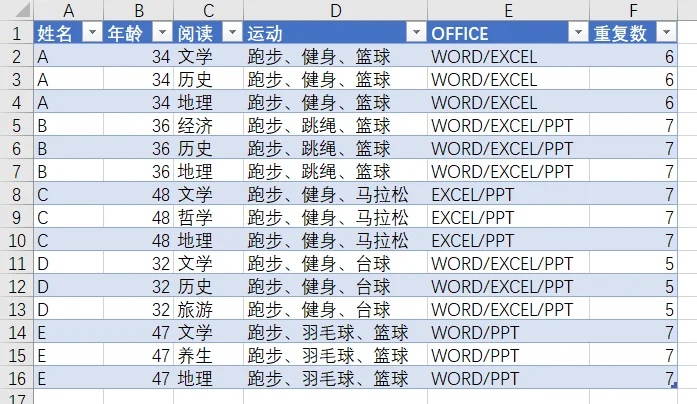Screen dimensions: 697x404
Task: Select 重复数 value 6 in row 4
Action: tap(633, 102)
